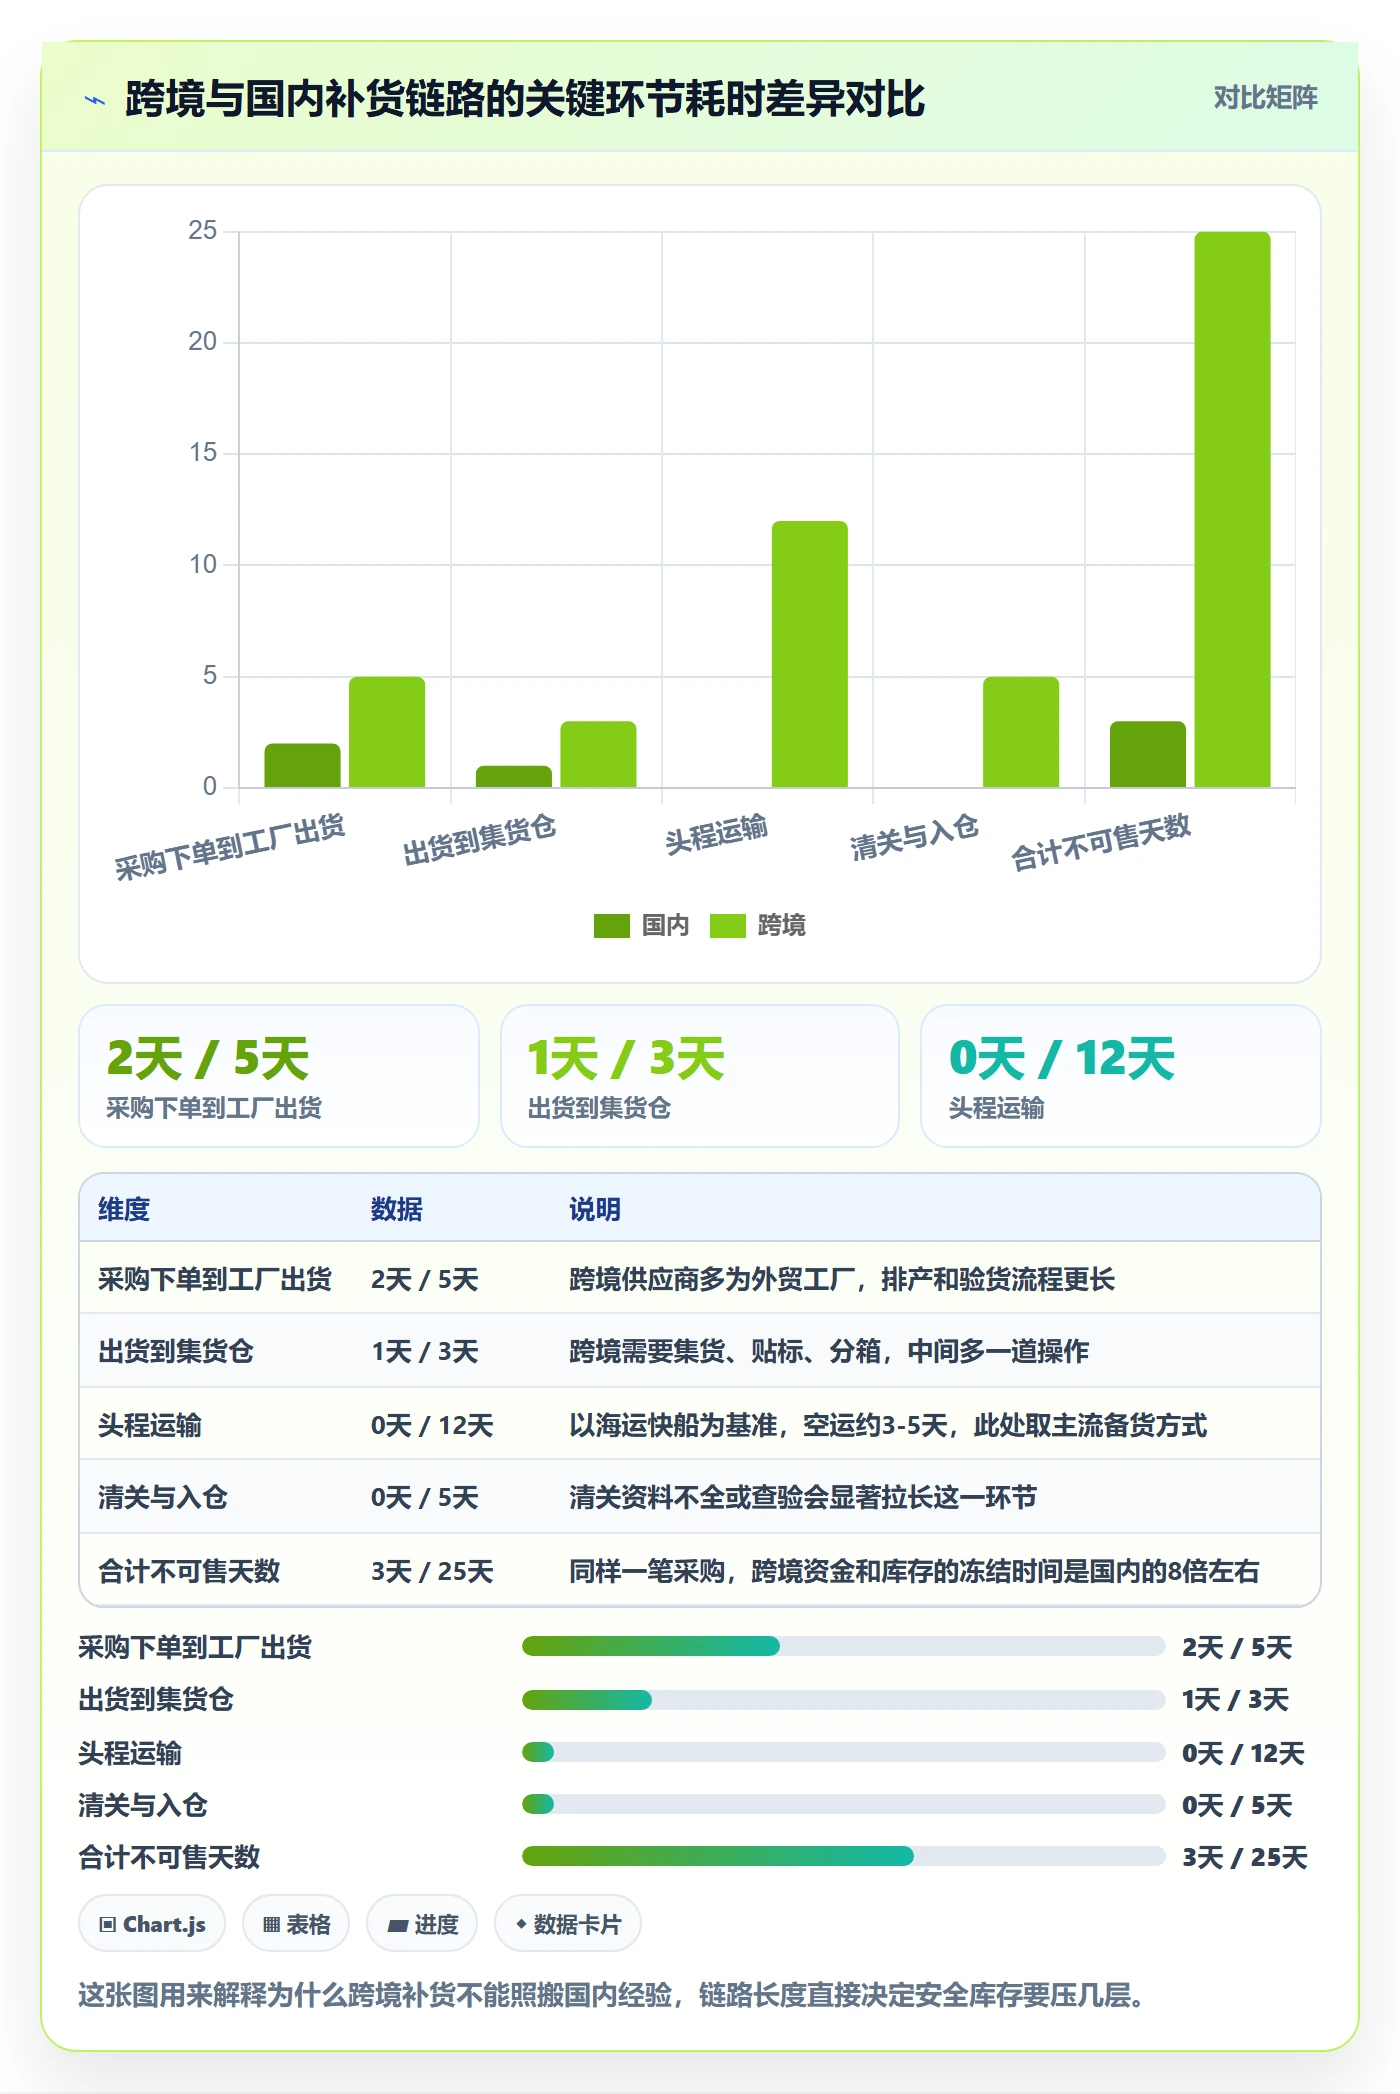Click the 表格 tag chip
This screenshot has width=1400, height=2094.
(x=296, y=1924)
